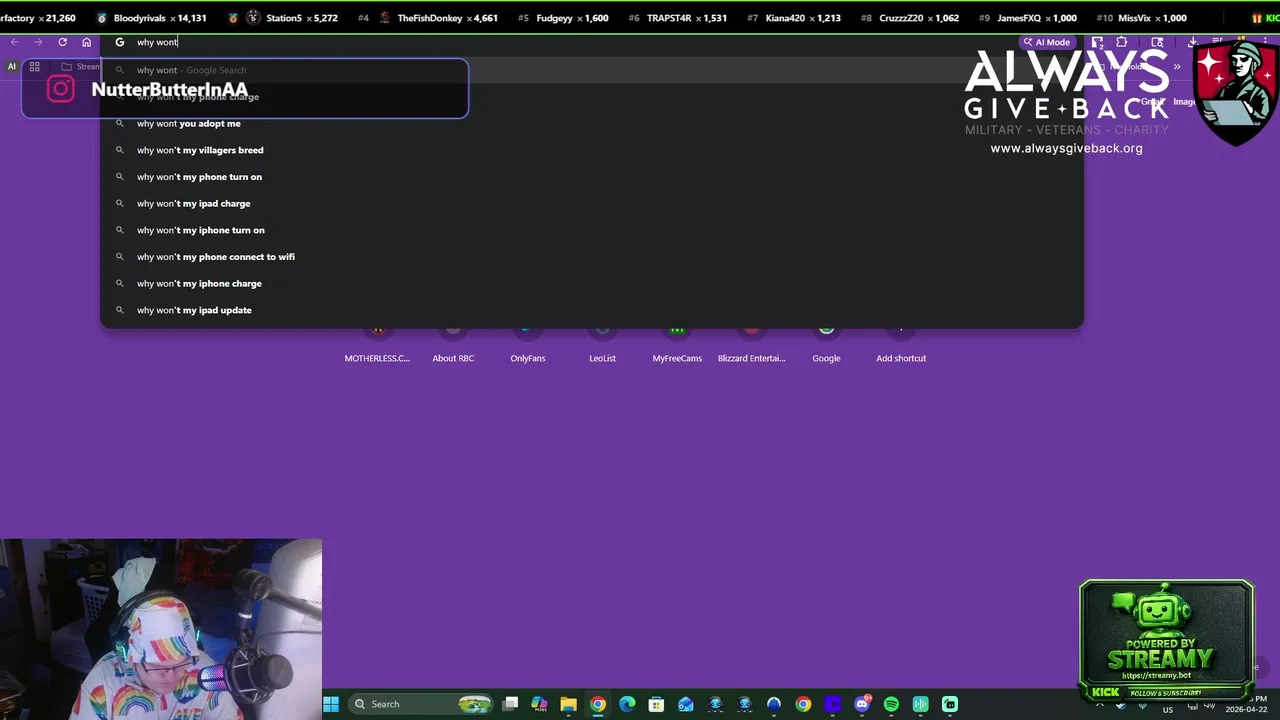
Task: Open the last teal taskbar app icon
Action: pos(950,704)
